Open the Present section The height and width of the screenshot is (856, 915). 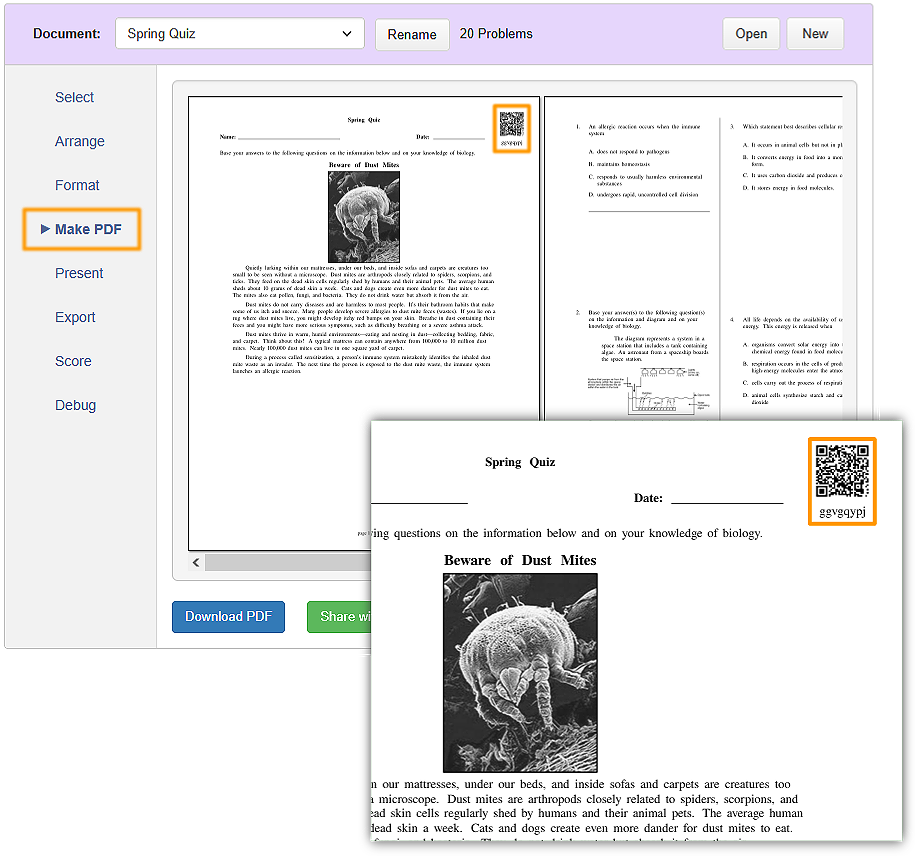click(x=79, y=273)
